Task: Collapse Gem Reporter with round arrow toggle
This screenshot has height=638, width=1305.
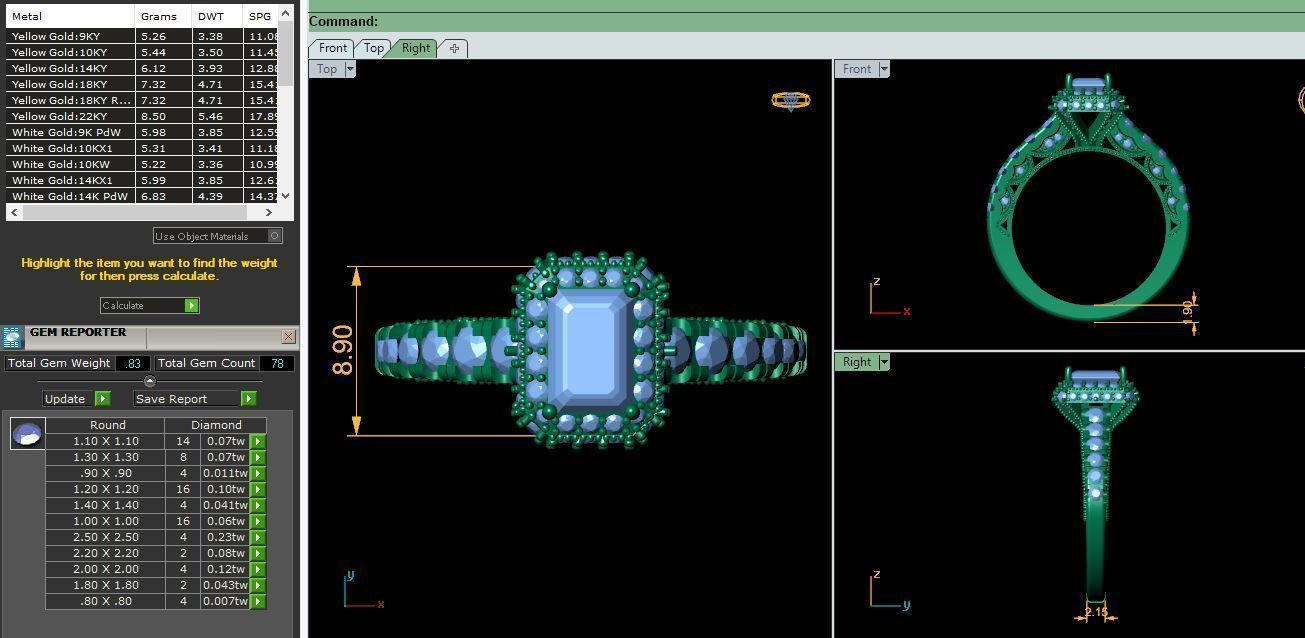Action: [150, 381]
